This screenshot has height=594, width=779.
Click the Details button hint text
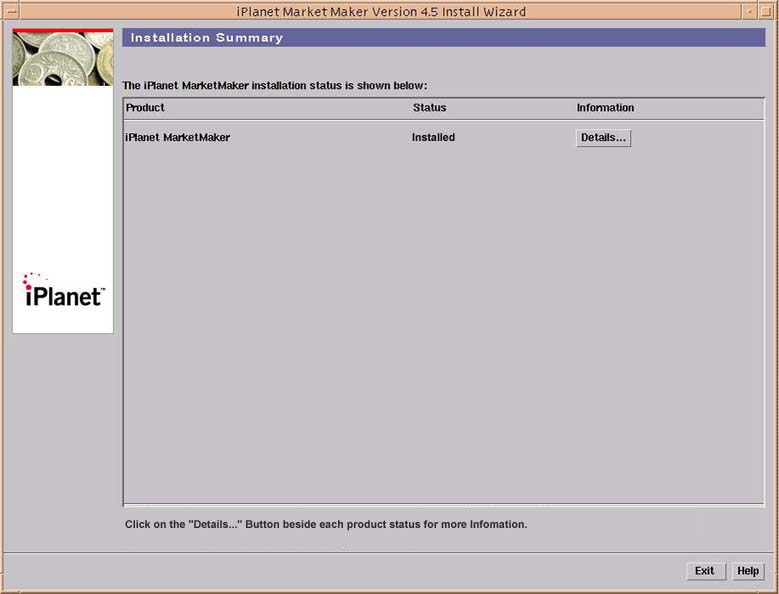coord(326,524)
